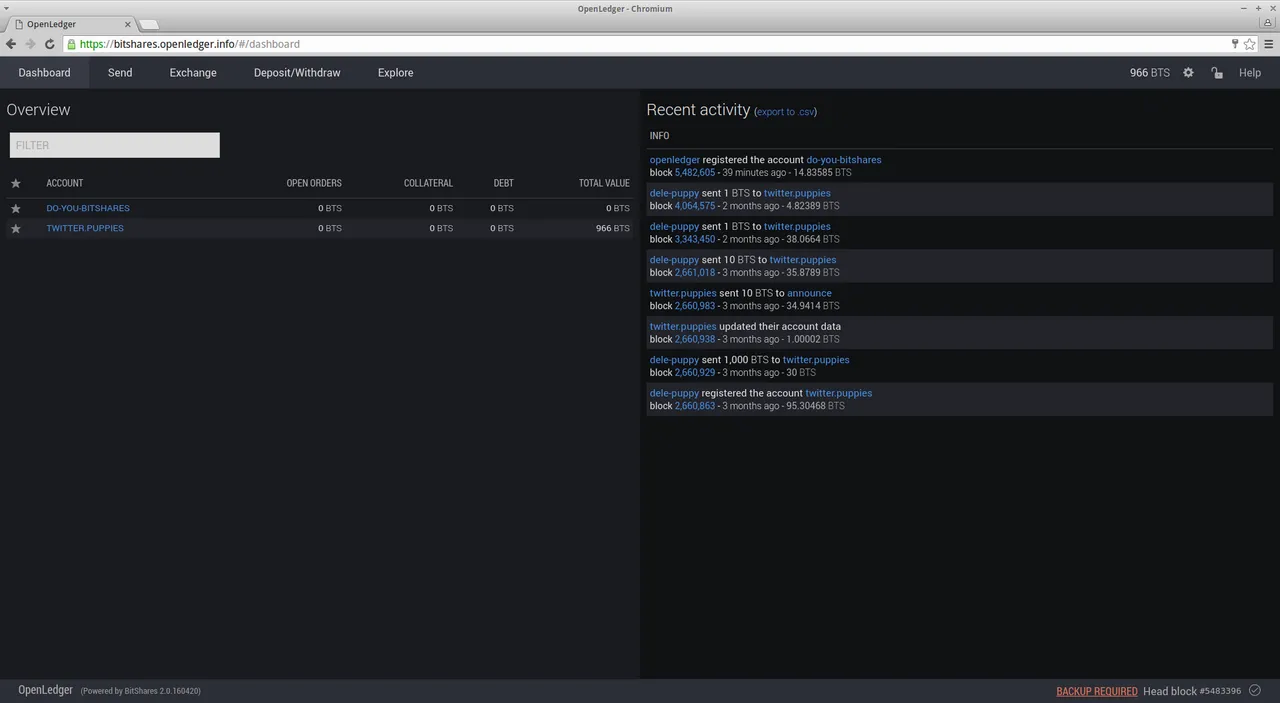Open block 3,343,450
Viewport: 1280px width, 703px height.
coord(695,239)
